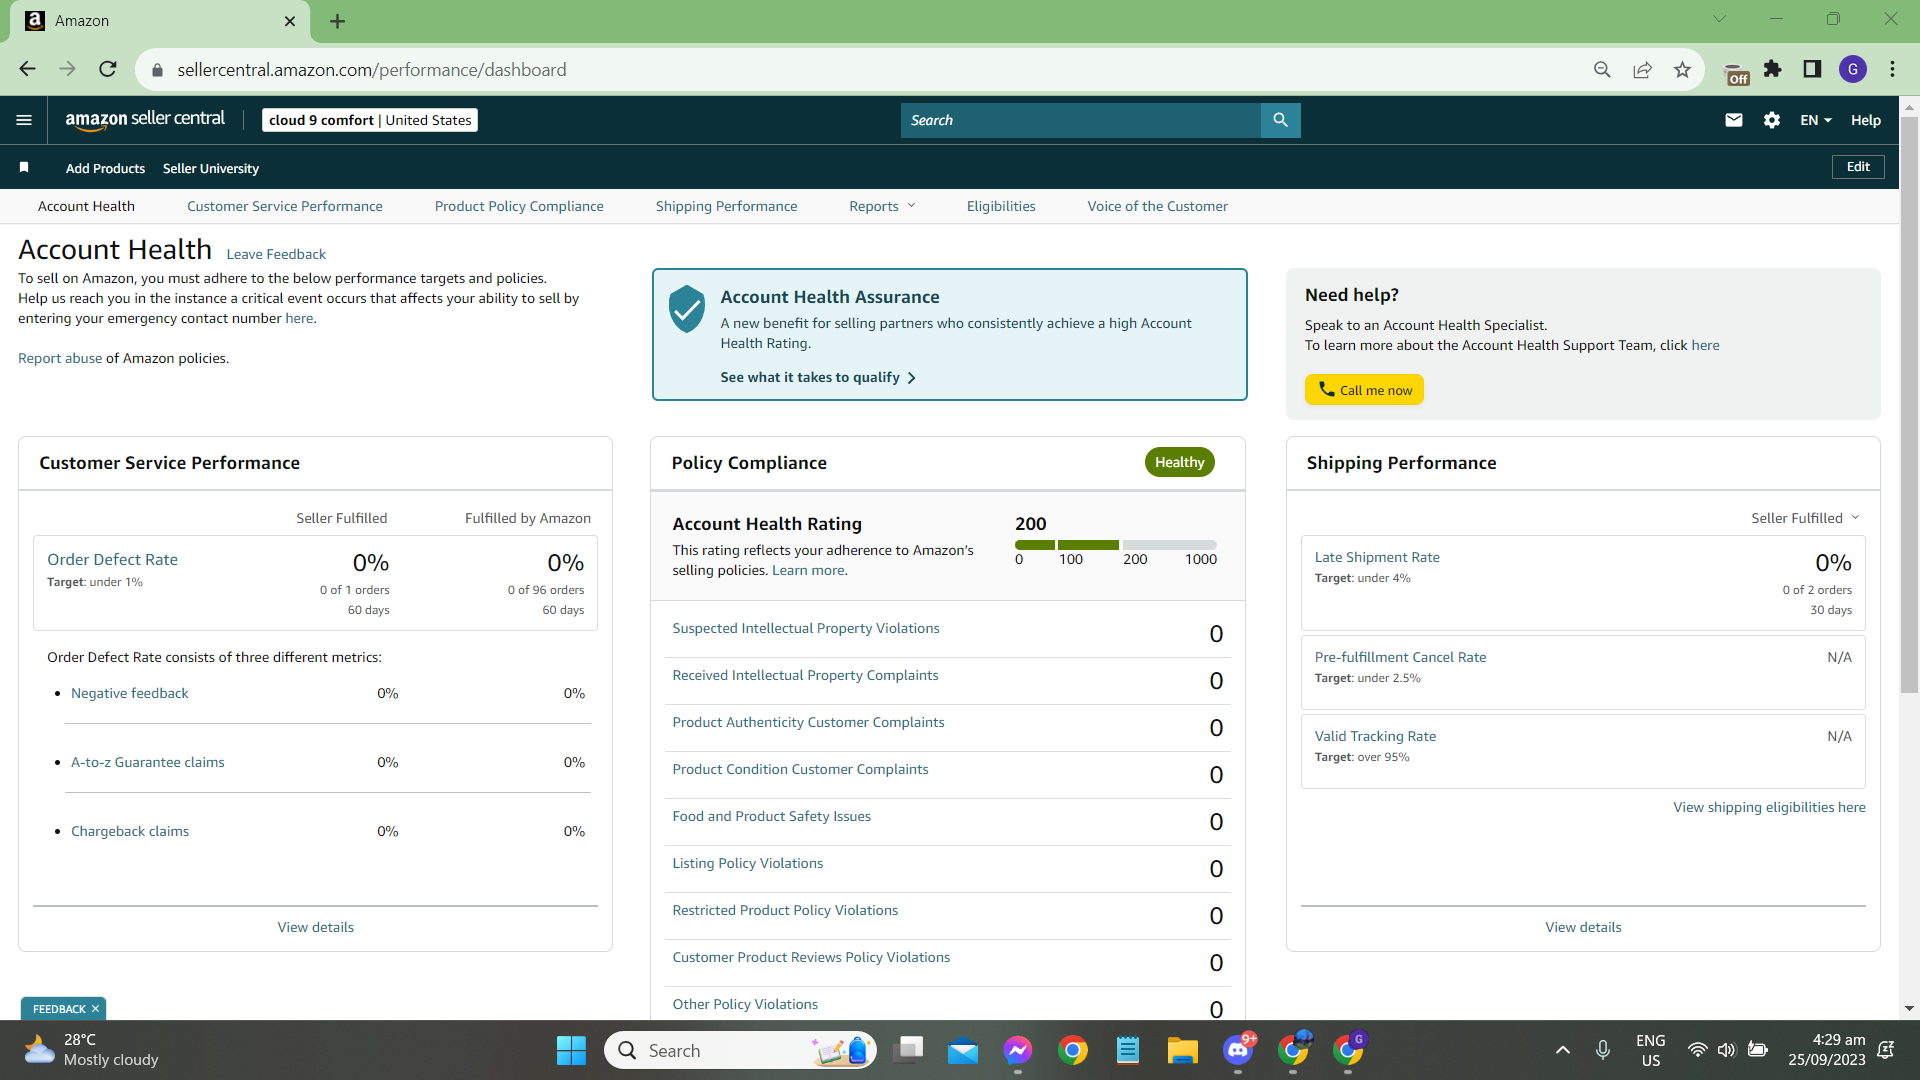Image resolution: width=1920 pixels, height=1080 pixels.
Task: Open the cloud 9 comfort account switcher
Action: [x=370, y=120]
